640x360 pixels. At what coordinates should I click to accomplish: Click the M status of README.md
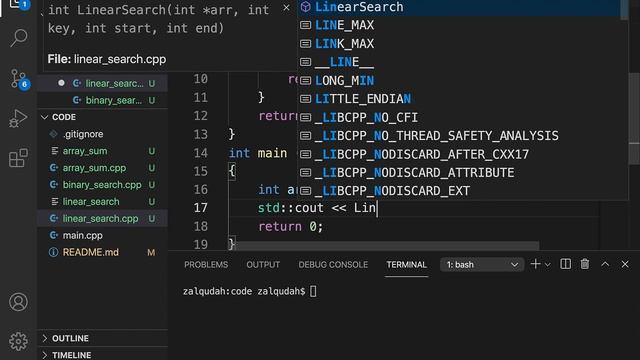click(x=151, y=253)
